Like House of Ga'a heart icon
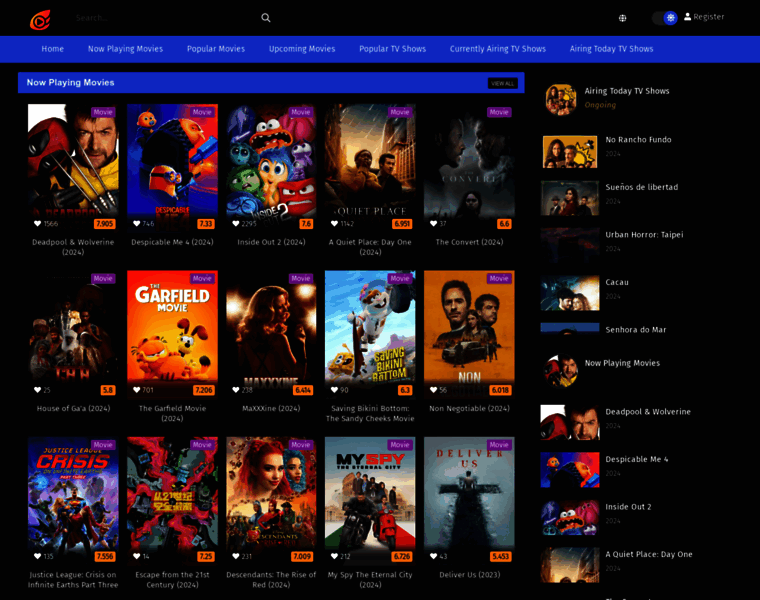Image resolution: width=760 pixels, height=600 pixels. 37,390
